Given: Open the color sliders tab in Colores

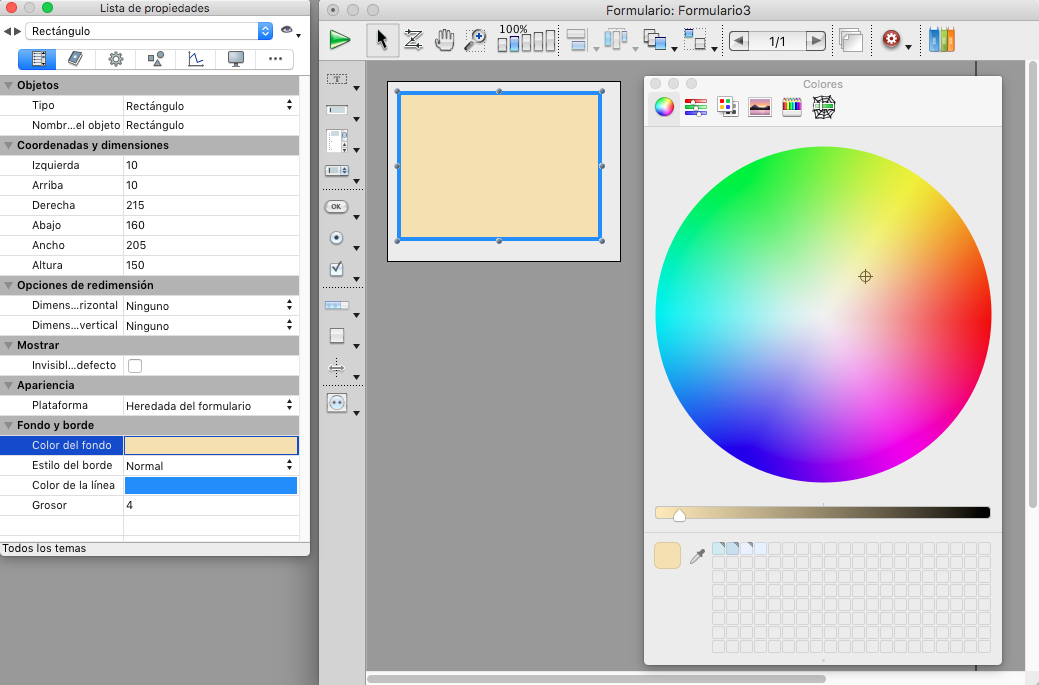Looking at the screenshot, I should click(696, 107).
